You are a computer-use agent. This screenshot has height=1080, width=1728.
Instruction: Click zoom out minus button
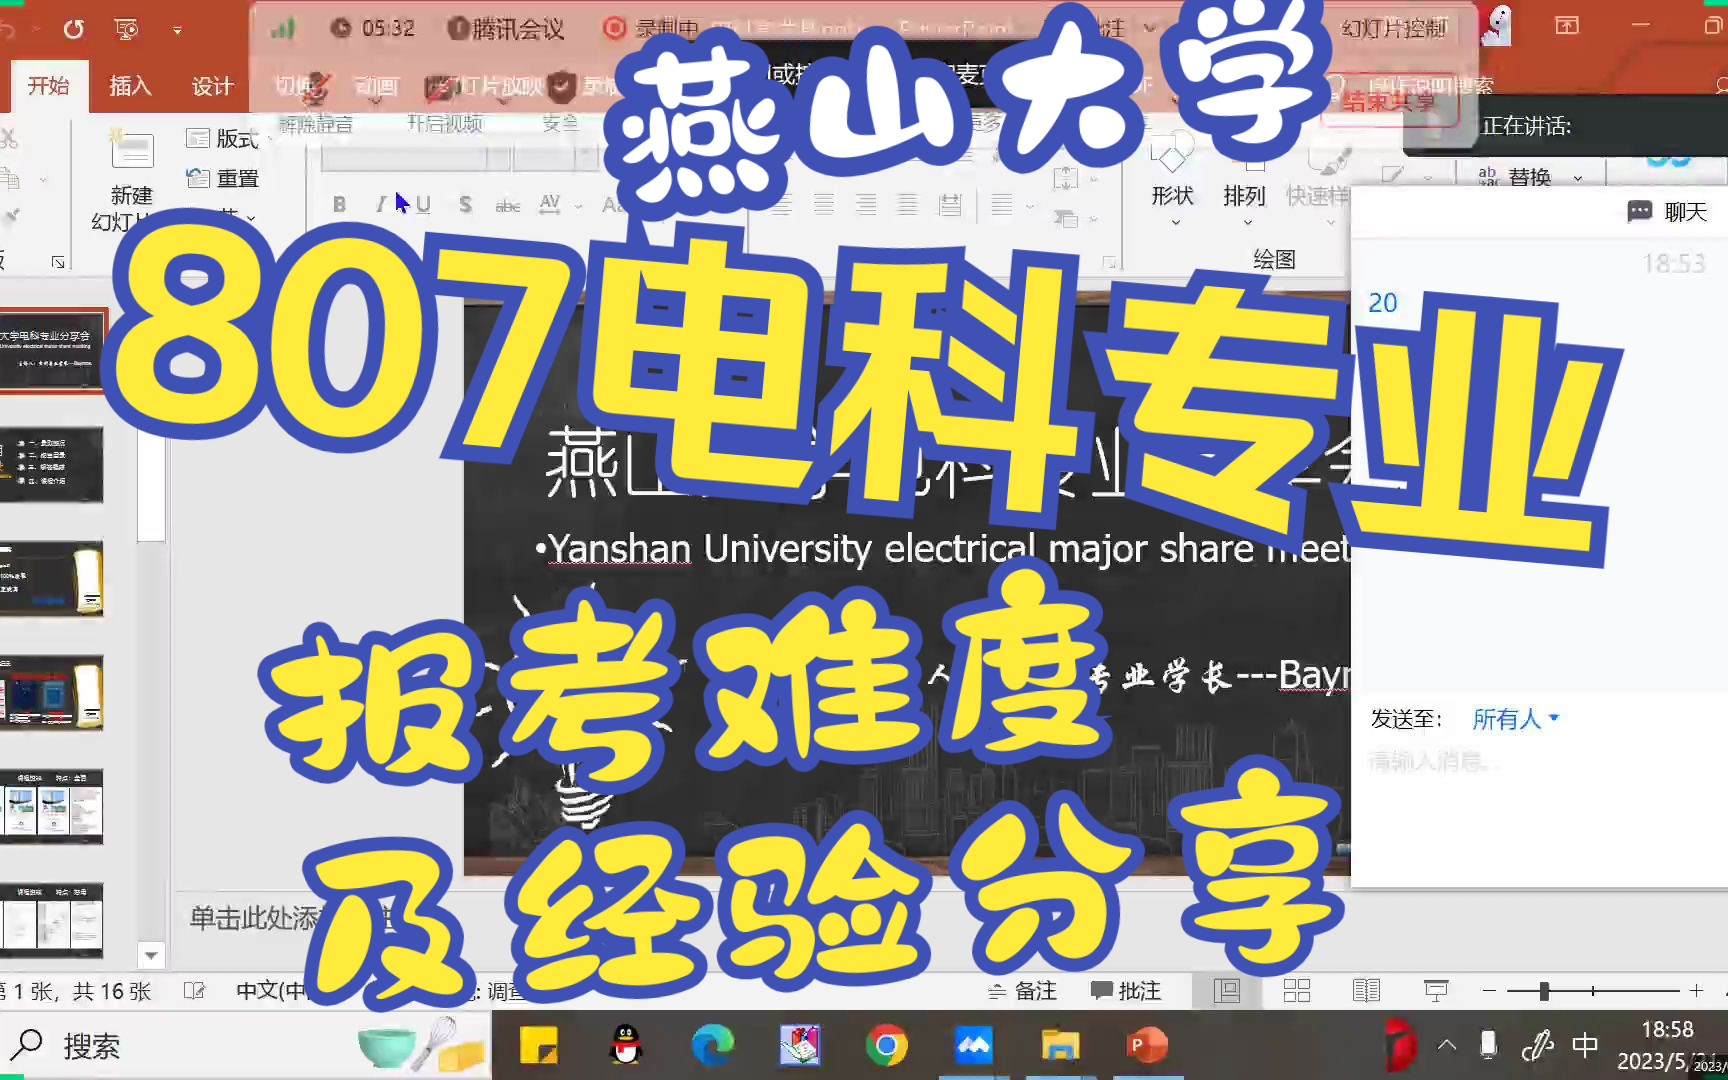(x=1489, y=990)
